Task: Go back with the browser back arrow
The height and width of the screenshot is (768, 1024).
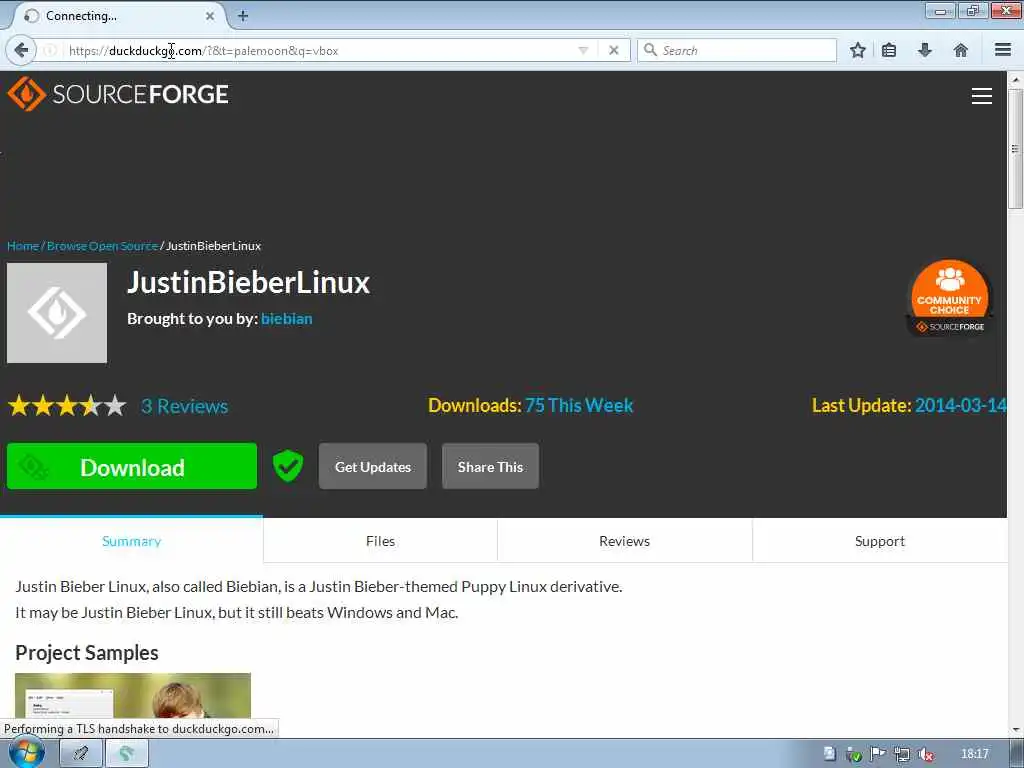Action: [21, 50]
